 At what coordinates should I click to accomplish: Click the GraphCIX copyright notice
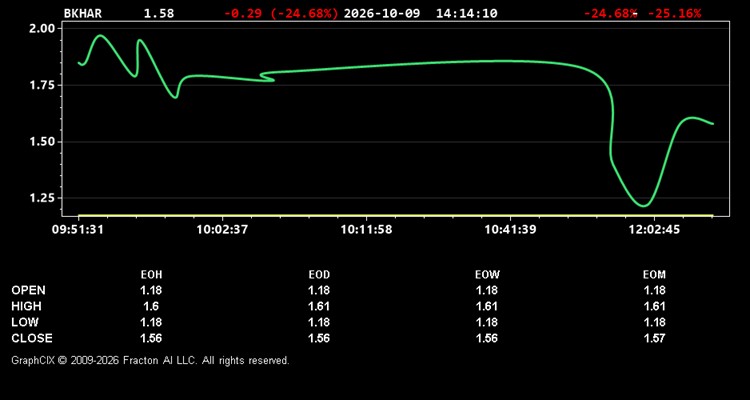coord(150,360)
